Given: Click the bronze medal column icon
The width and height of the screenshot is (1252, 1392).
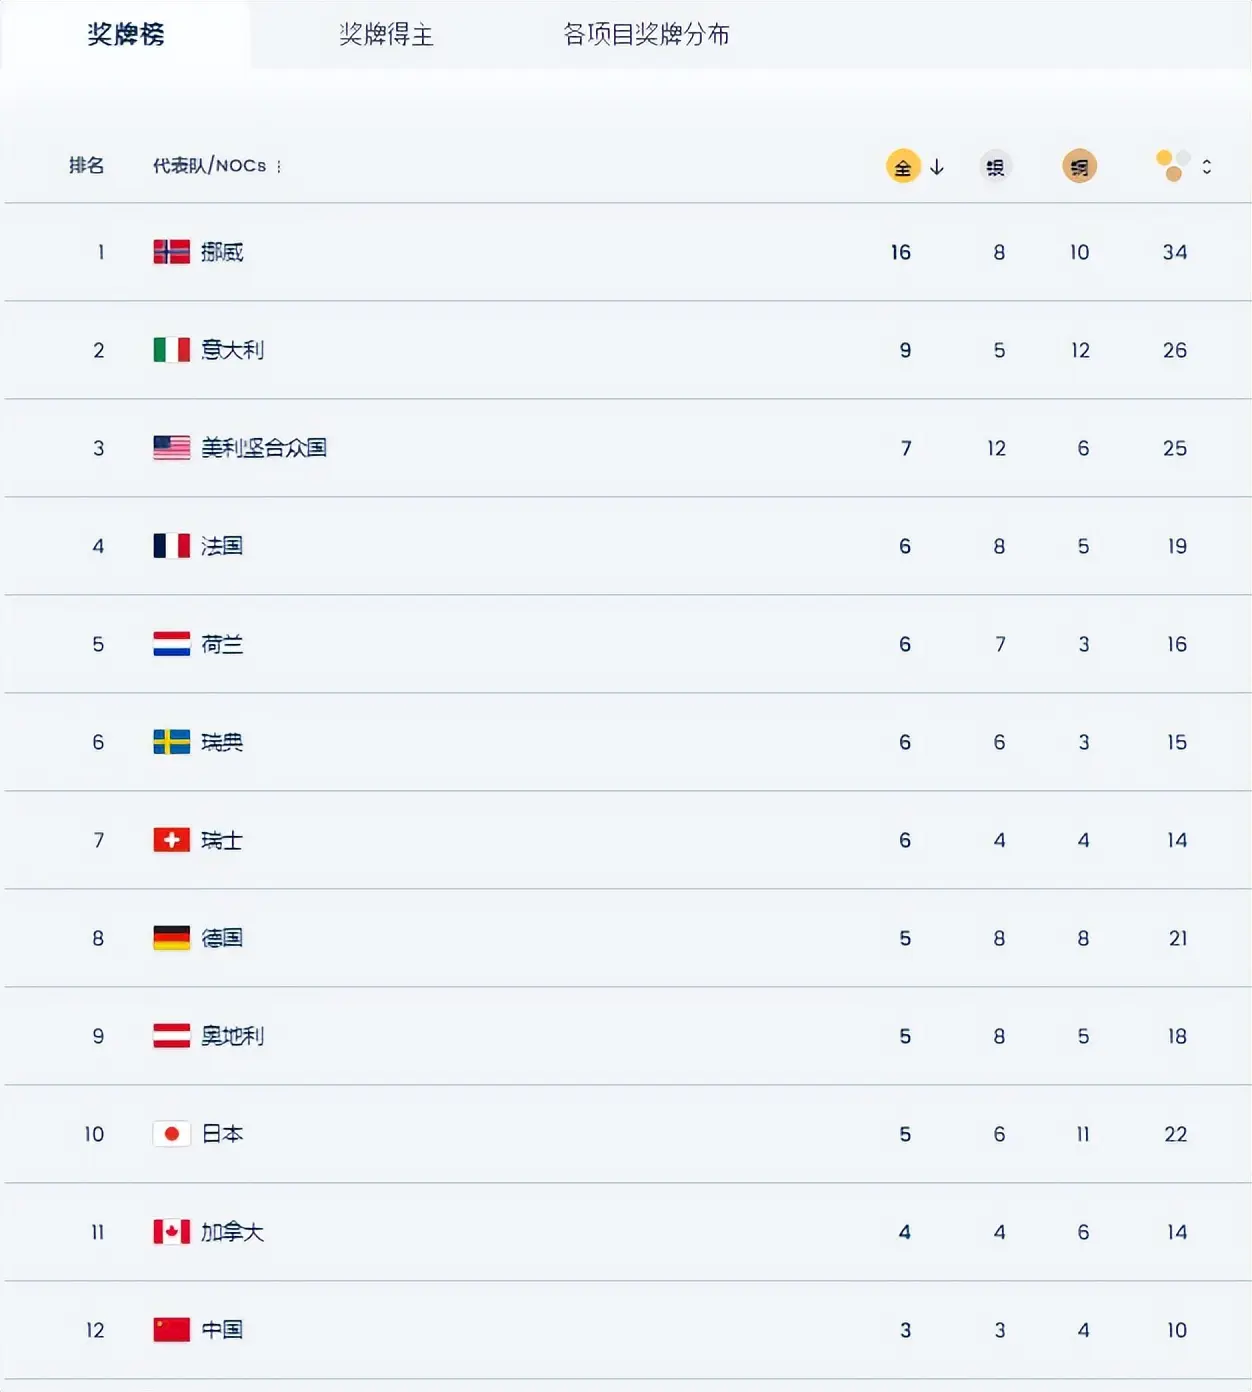Looking at the screenshot, I should coord(1079,166).
